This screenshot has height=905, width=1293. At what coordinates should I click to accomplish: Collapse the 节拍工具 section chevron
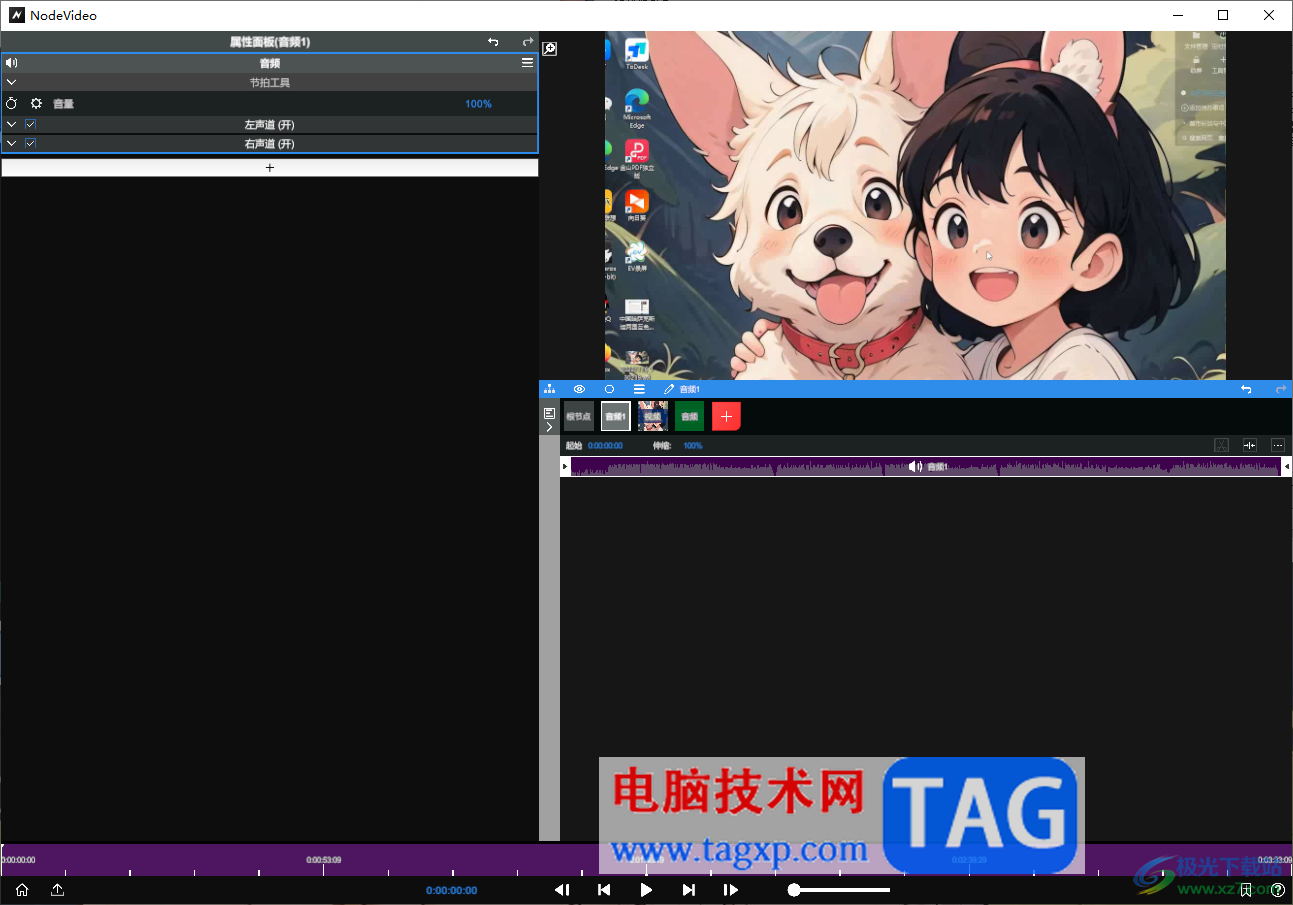tap(11, 83)
